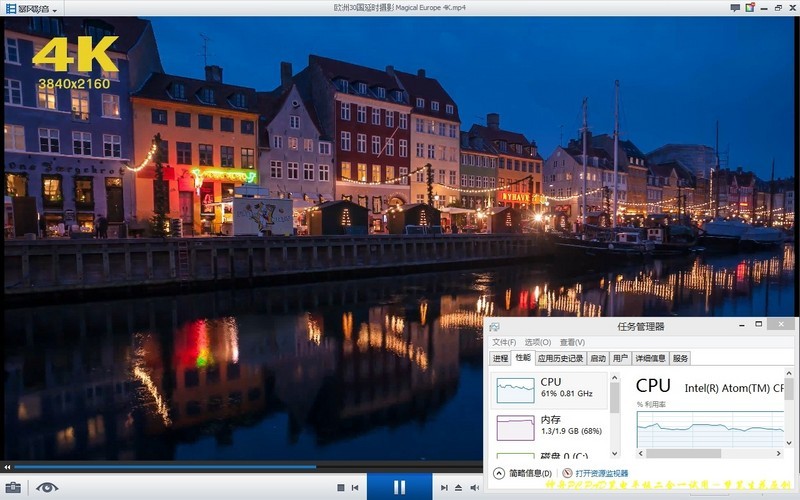Click down arrow of resource list scrollbar
This screenshot has width=800, height=500.
click(x=614, y=453)
